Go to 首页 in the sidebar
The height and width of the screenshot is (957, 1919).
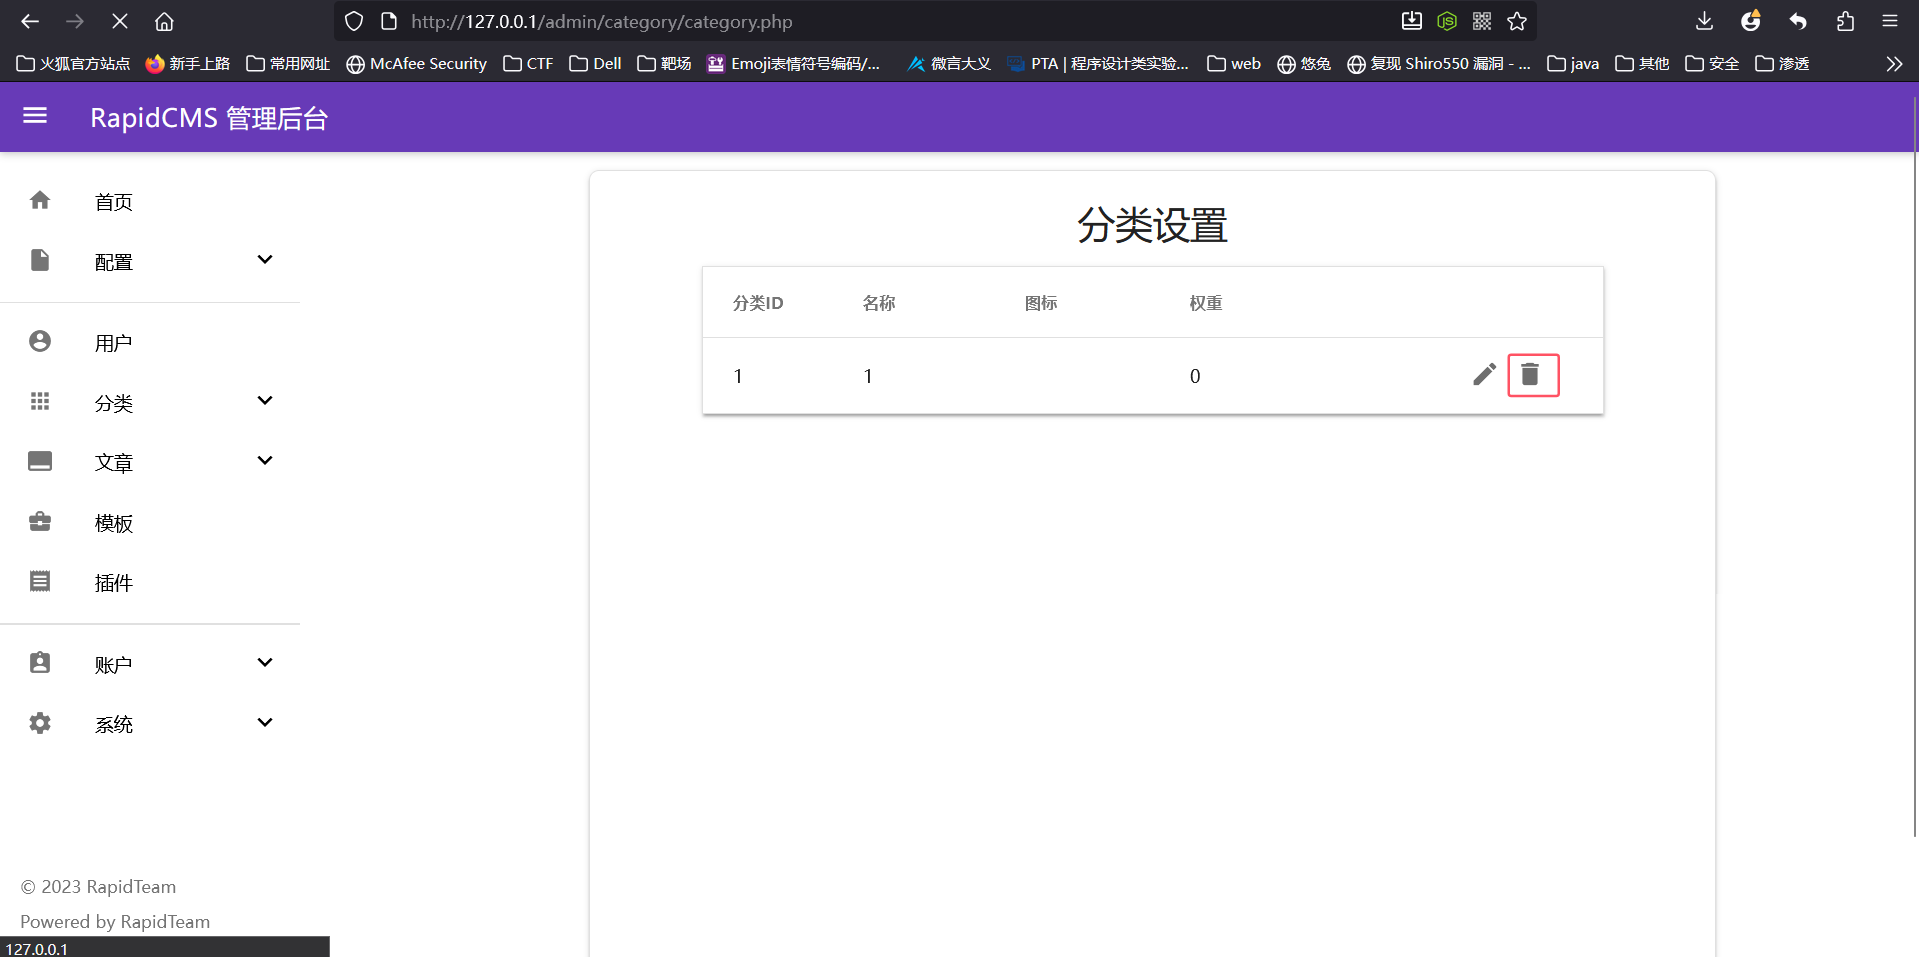pos(113,202)
